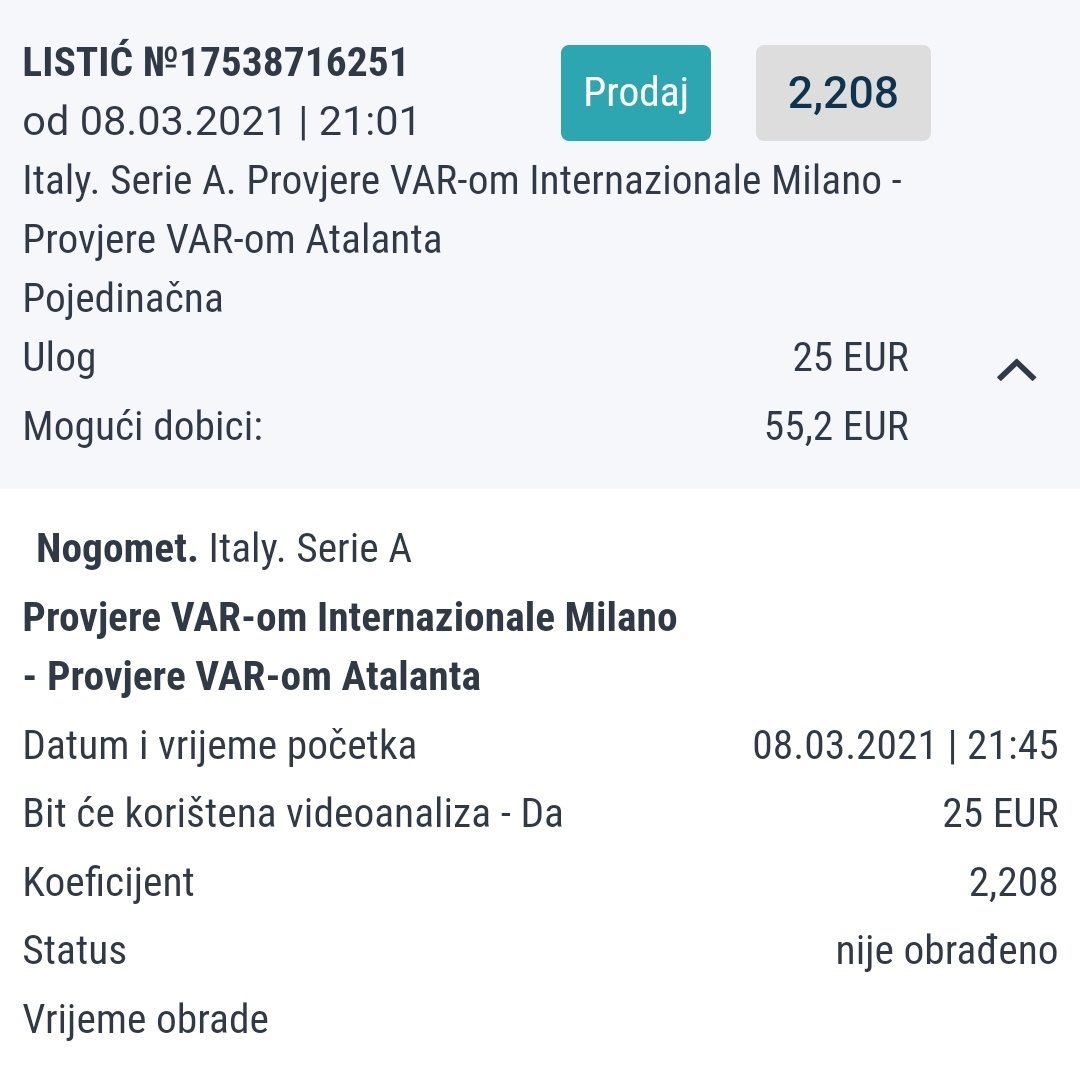
Task: Click the Nogomet. Italy. Serie A category line
Action: (223, 549)
